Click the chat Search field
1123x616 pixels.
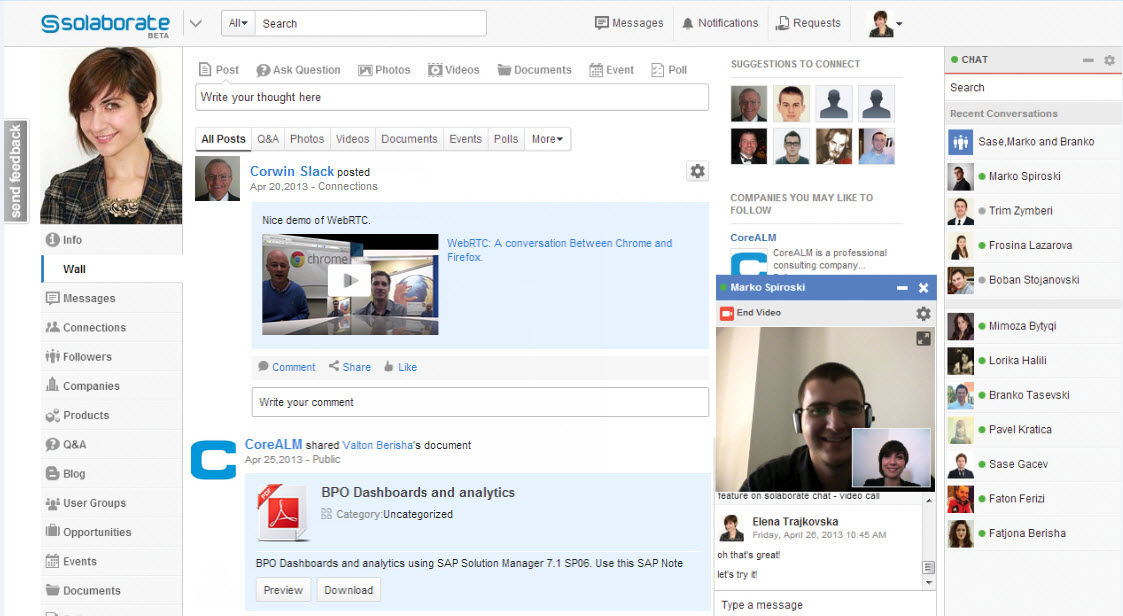click(x=1033, y=87)
